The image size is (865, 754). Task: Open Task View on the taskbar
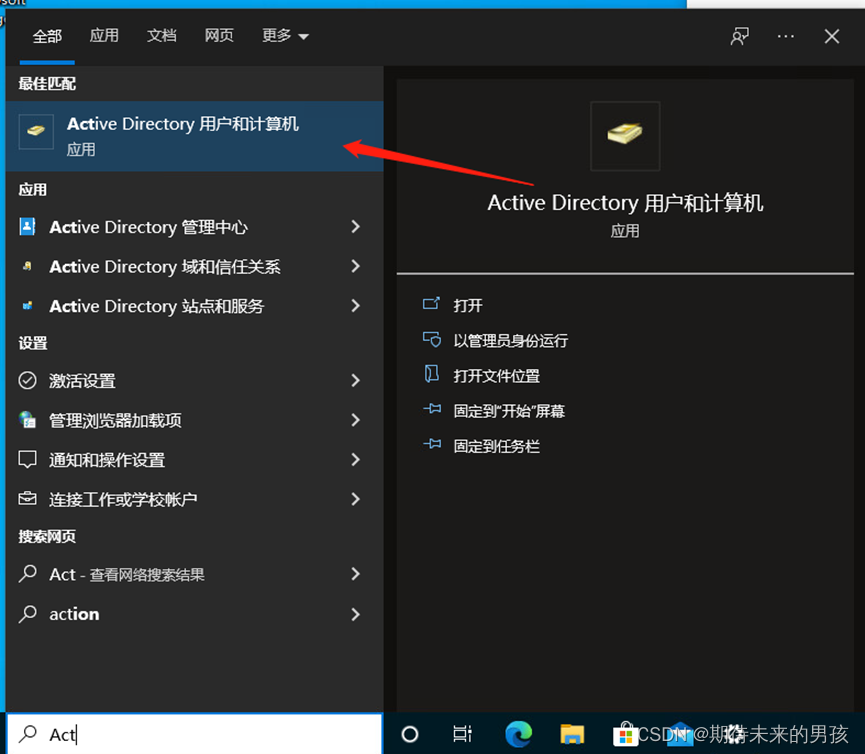click(462, 734)
